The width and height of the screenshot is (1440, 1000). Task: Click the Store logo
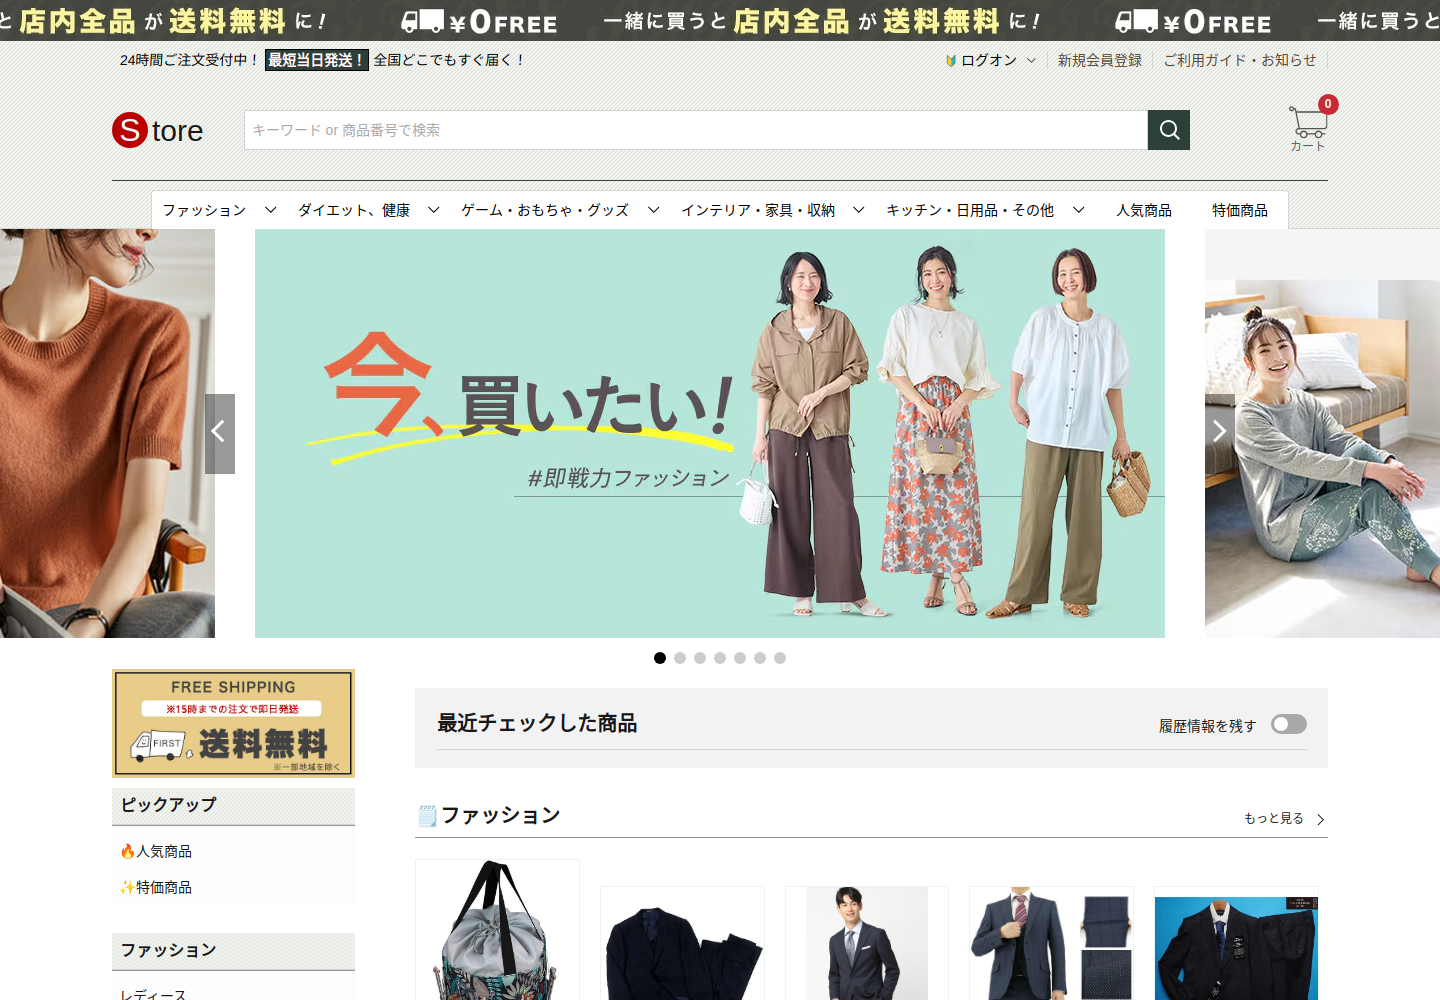[x=158, y=130]
